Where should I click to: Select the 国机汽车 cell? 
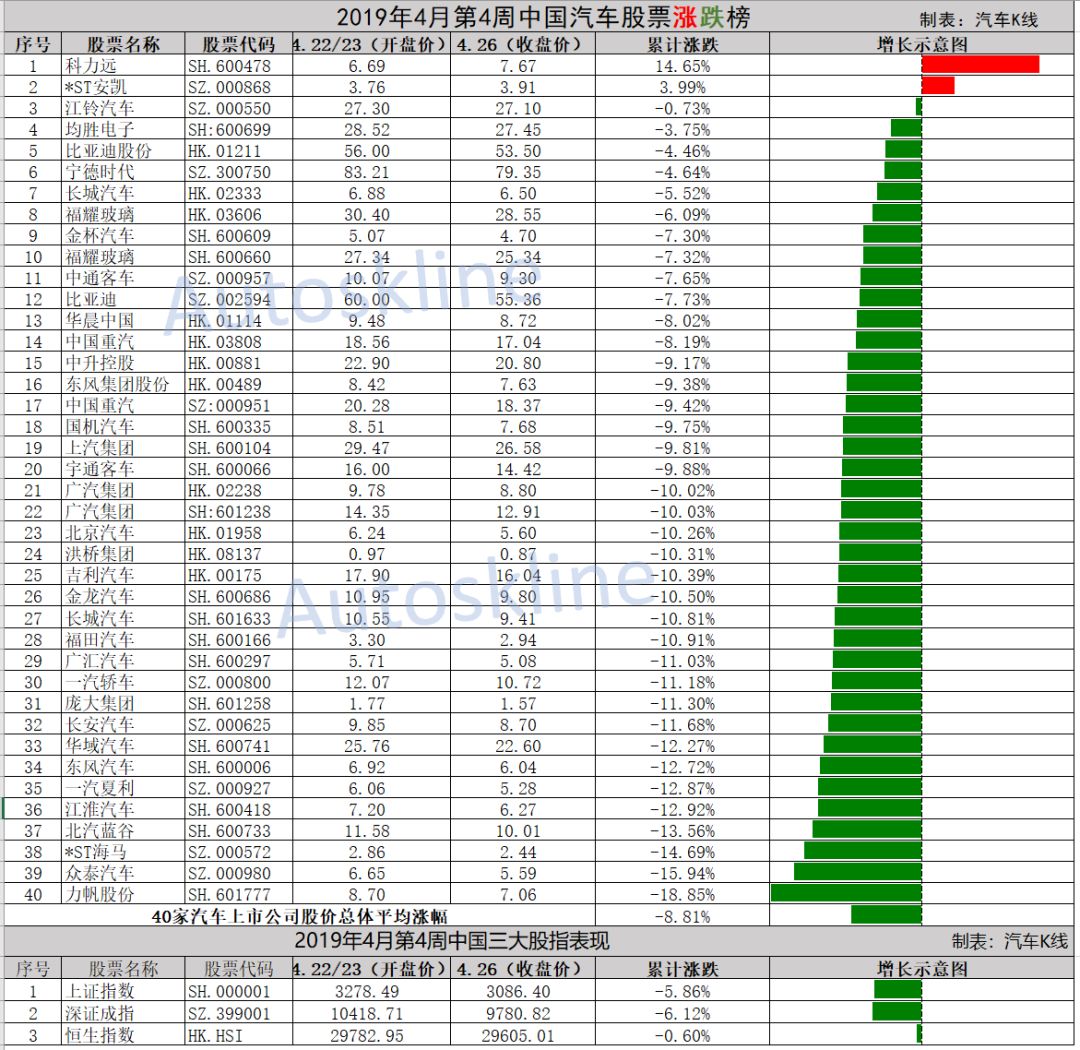[x=123, y=427]
